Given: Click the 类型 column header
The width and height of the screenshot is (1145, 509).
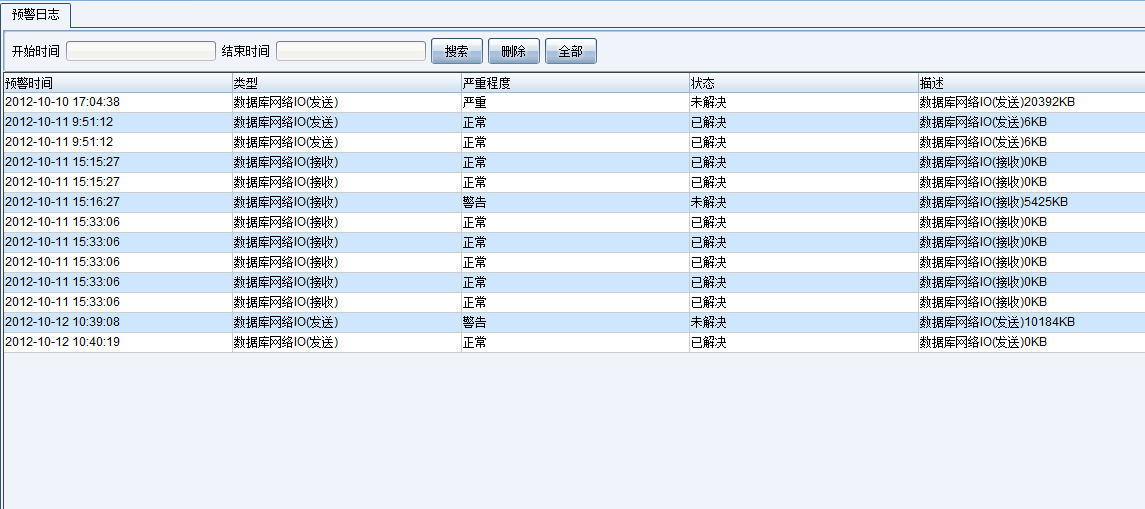Looking at the screenshot, I should pos(345,83).
